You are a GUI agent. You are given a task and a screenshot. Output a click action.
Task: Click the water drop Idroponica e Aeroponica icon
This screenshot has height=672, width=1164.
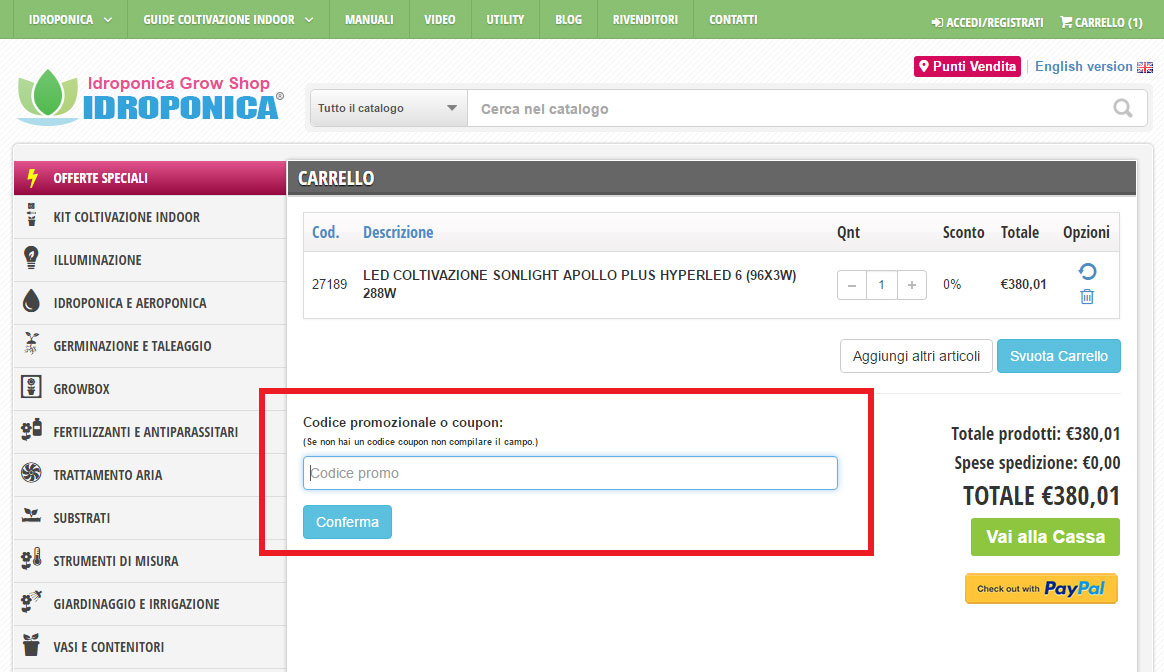pos(31,301)
